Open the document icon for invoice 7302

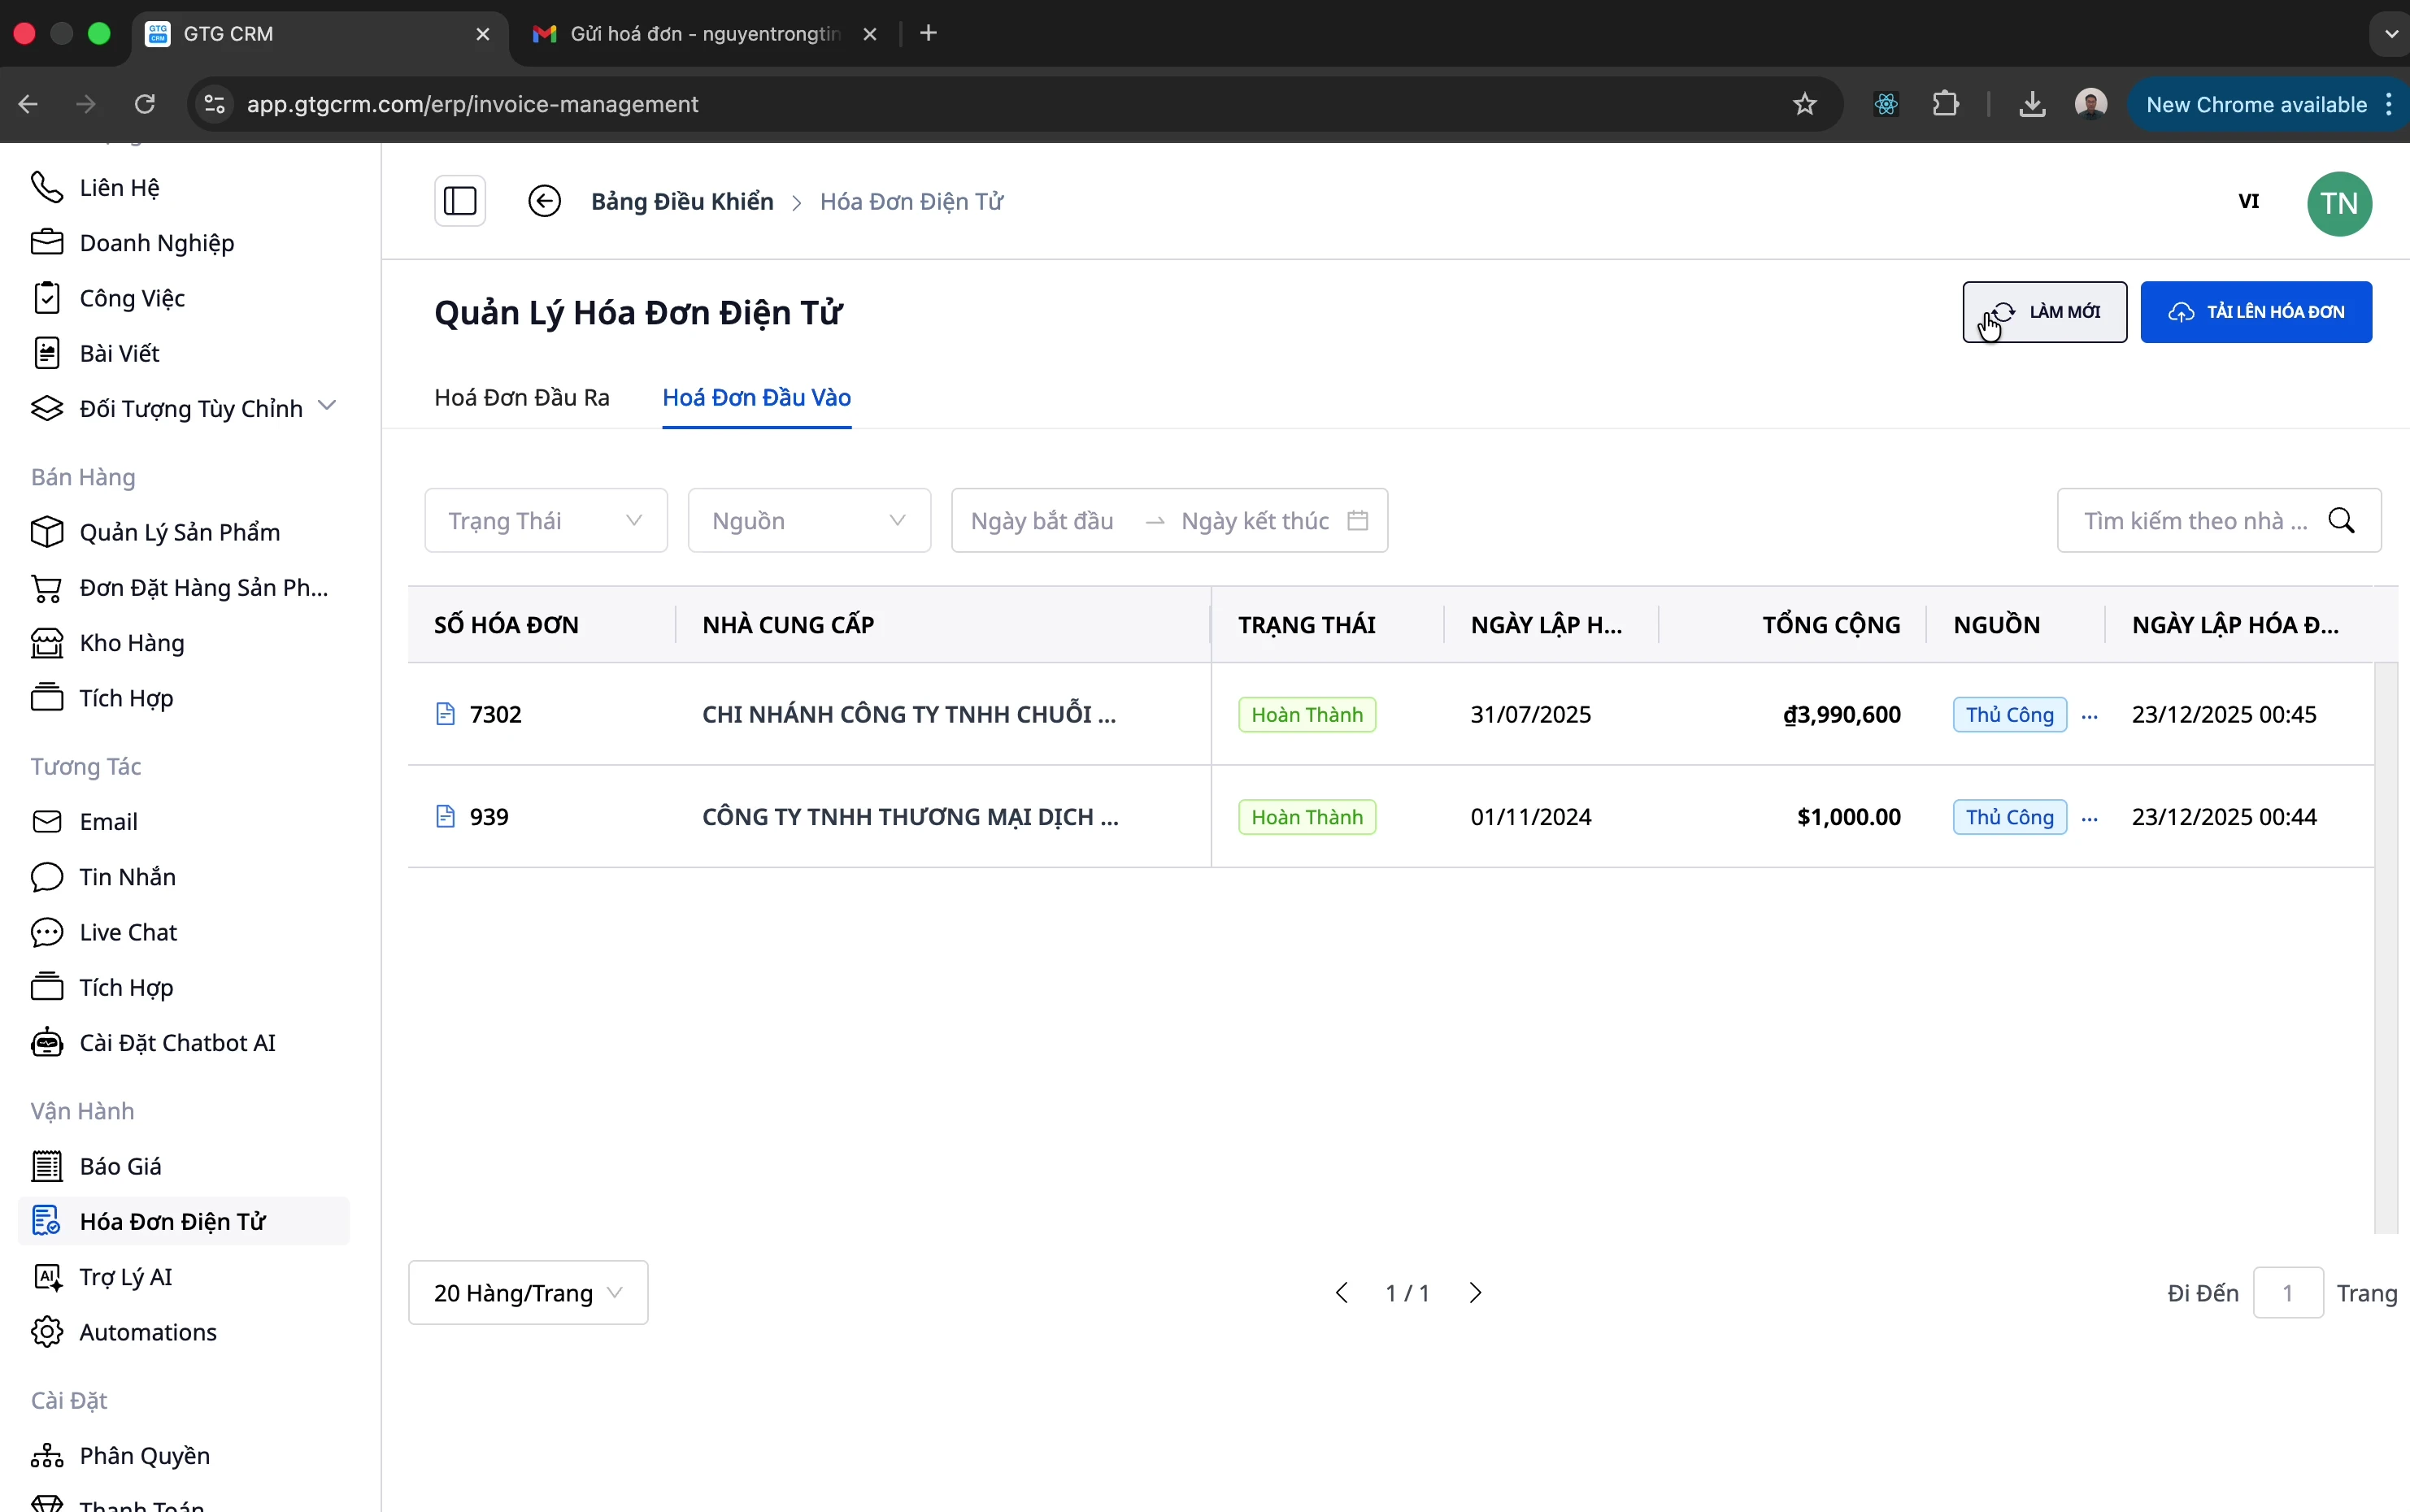click(446, 714)
